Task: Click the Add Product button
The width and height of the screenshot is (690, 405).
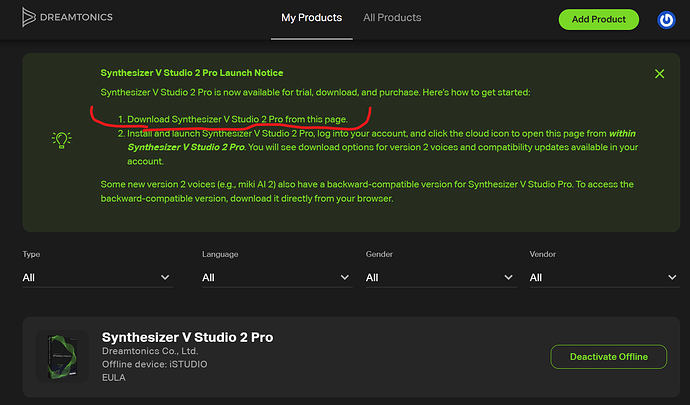Action: tap(598, 19)
